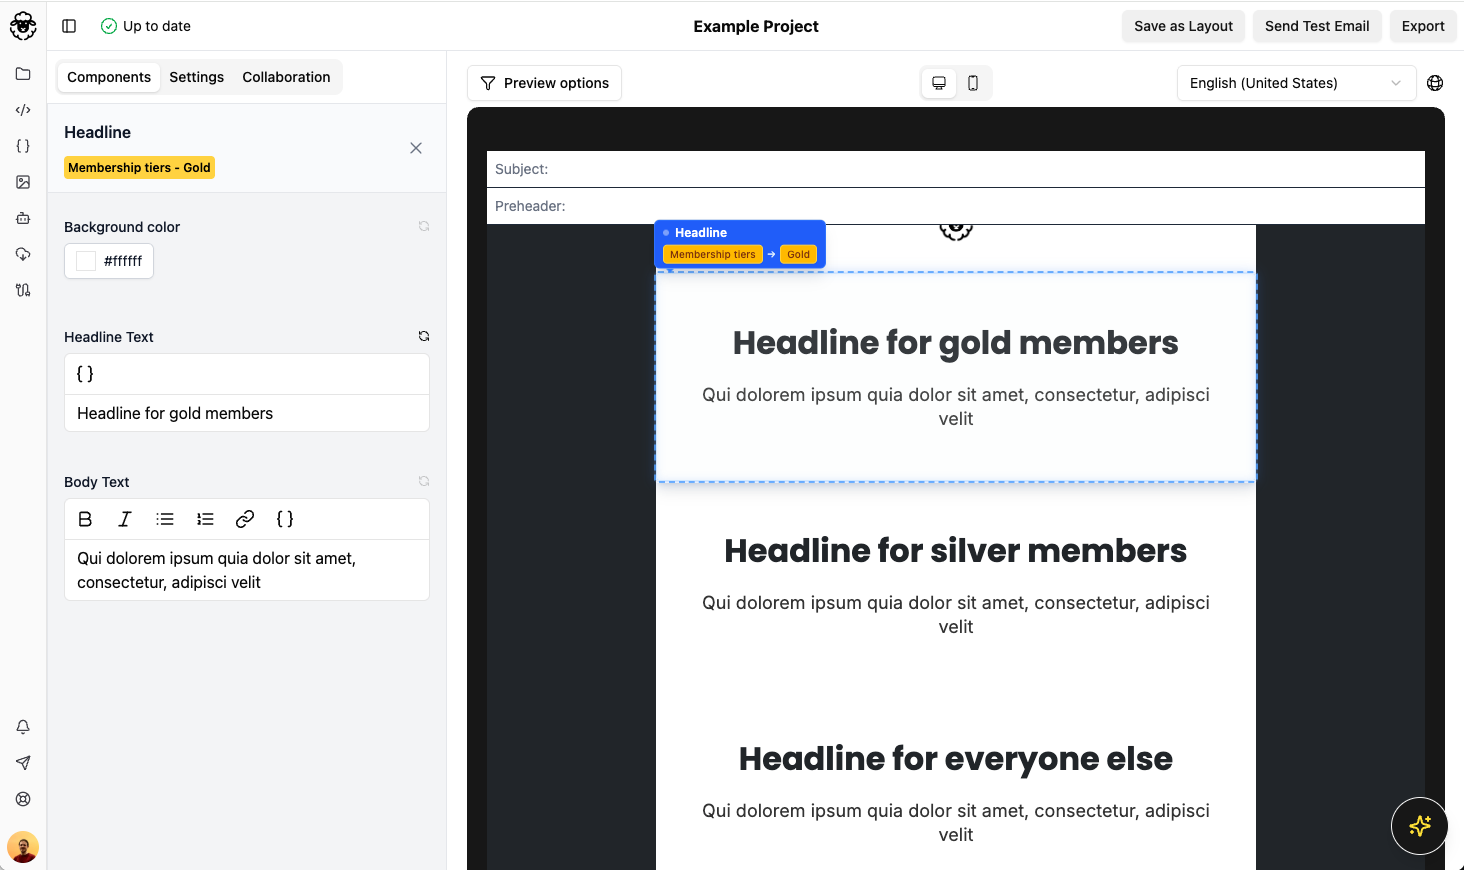Viewport: 1464px width, 870px height.
Task: Select the Headline for gold members text
Action: (956, 343)
